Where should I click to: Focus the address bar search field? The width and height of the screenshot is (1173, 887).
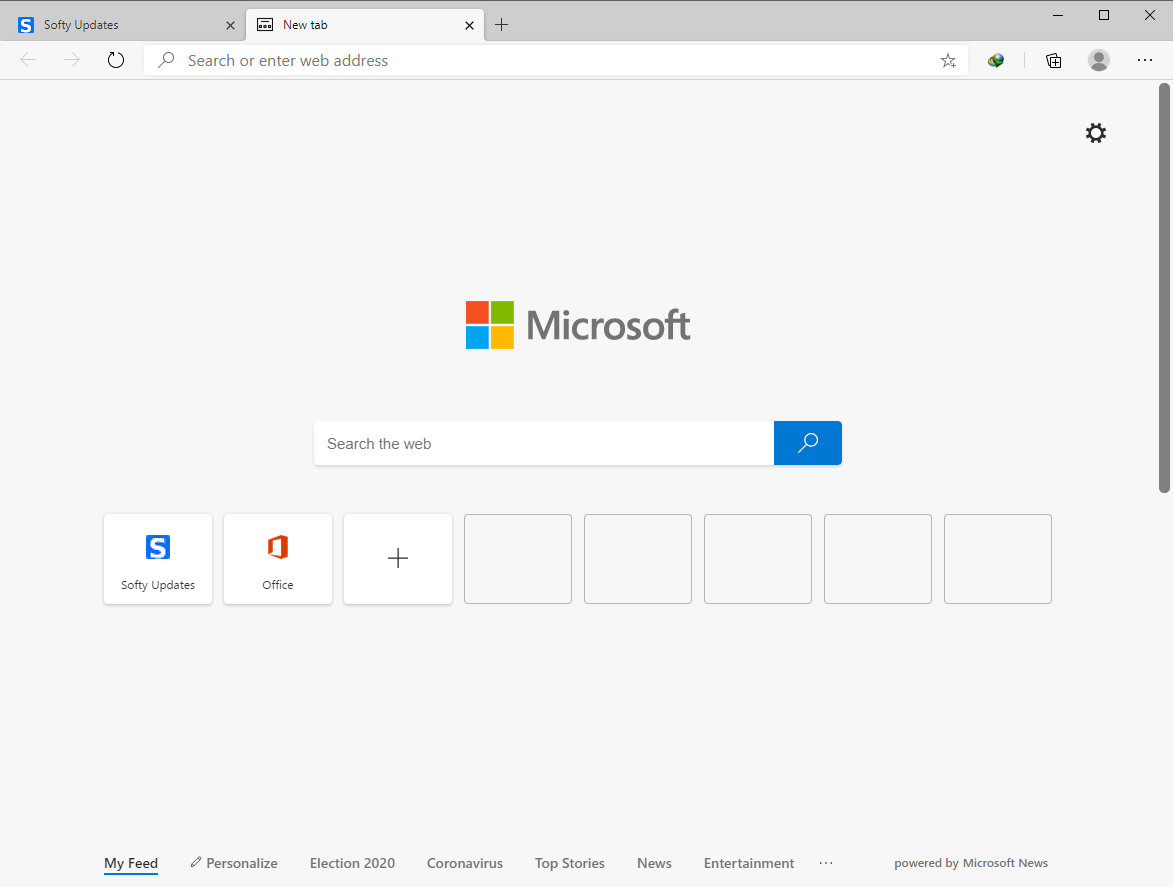[x=556, y=61]
